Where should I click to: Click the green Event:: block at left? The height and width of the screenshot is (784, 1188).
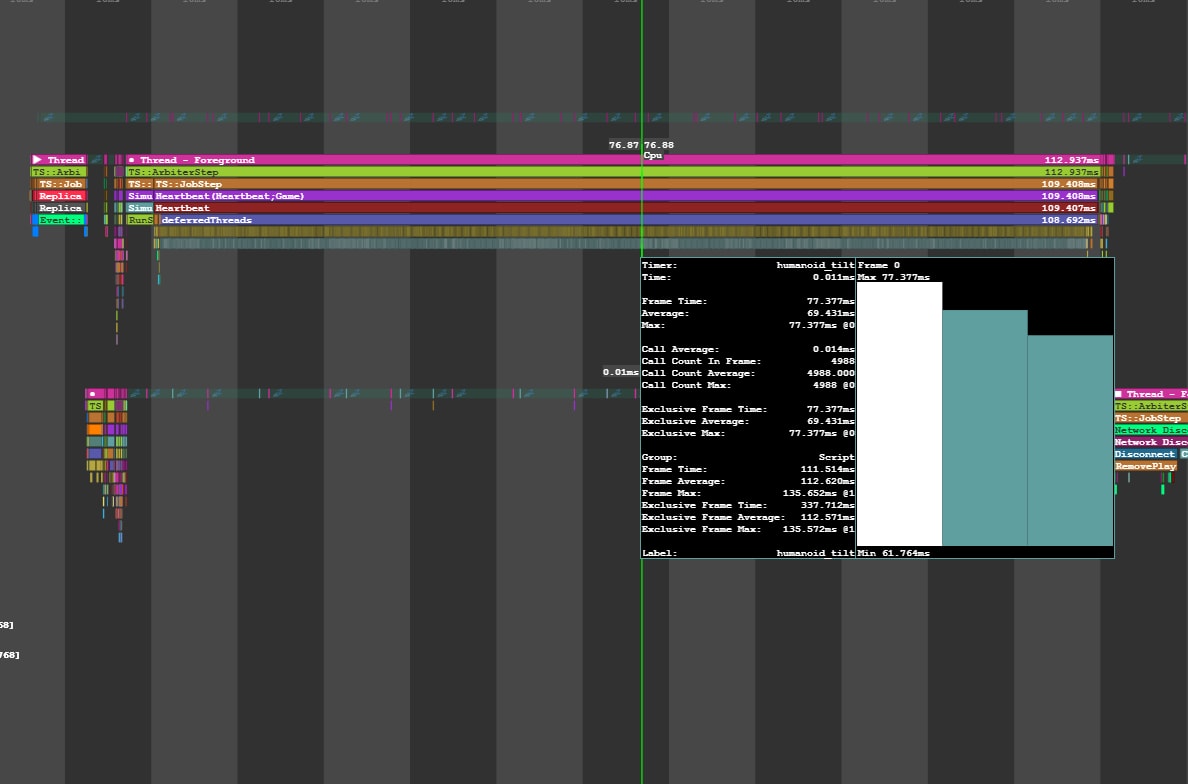[x=59, y=220]
